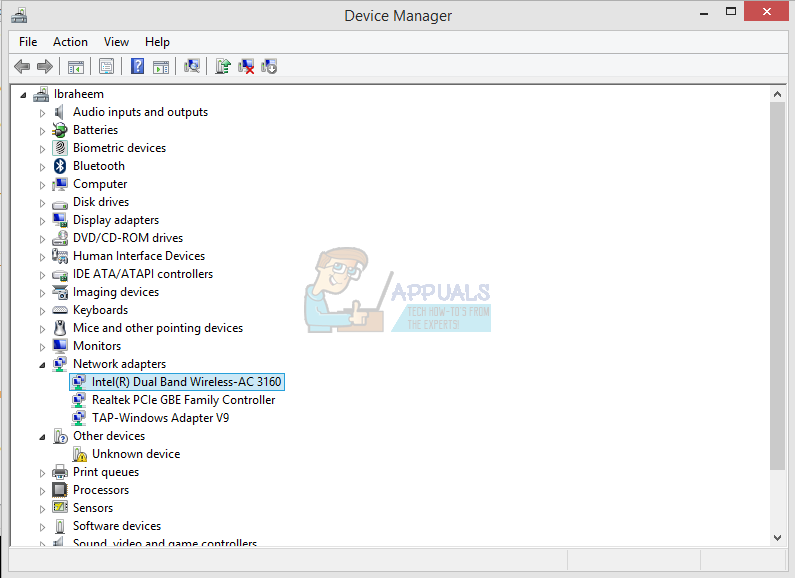Select Realtek PCIe GBE Family Controller

point(184,400)
